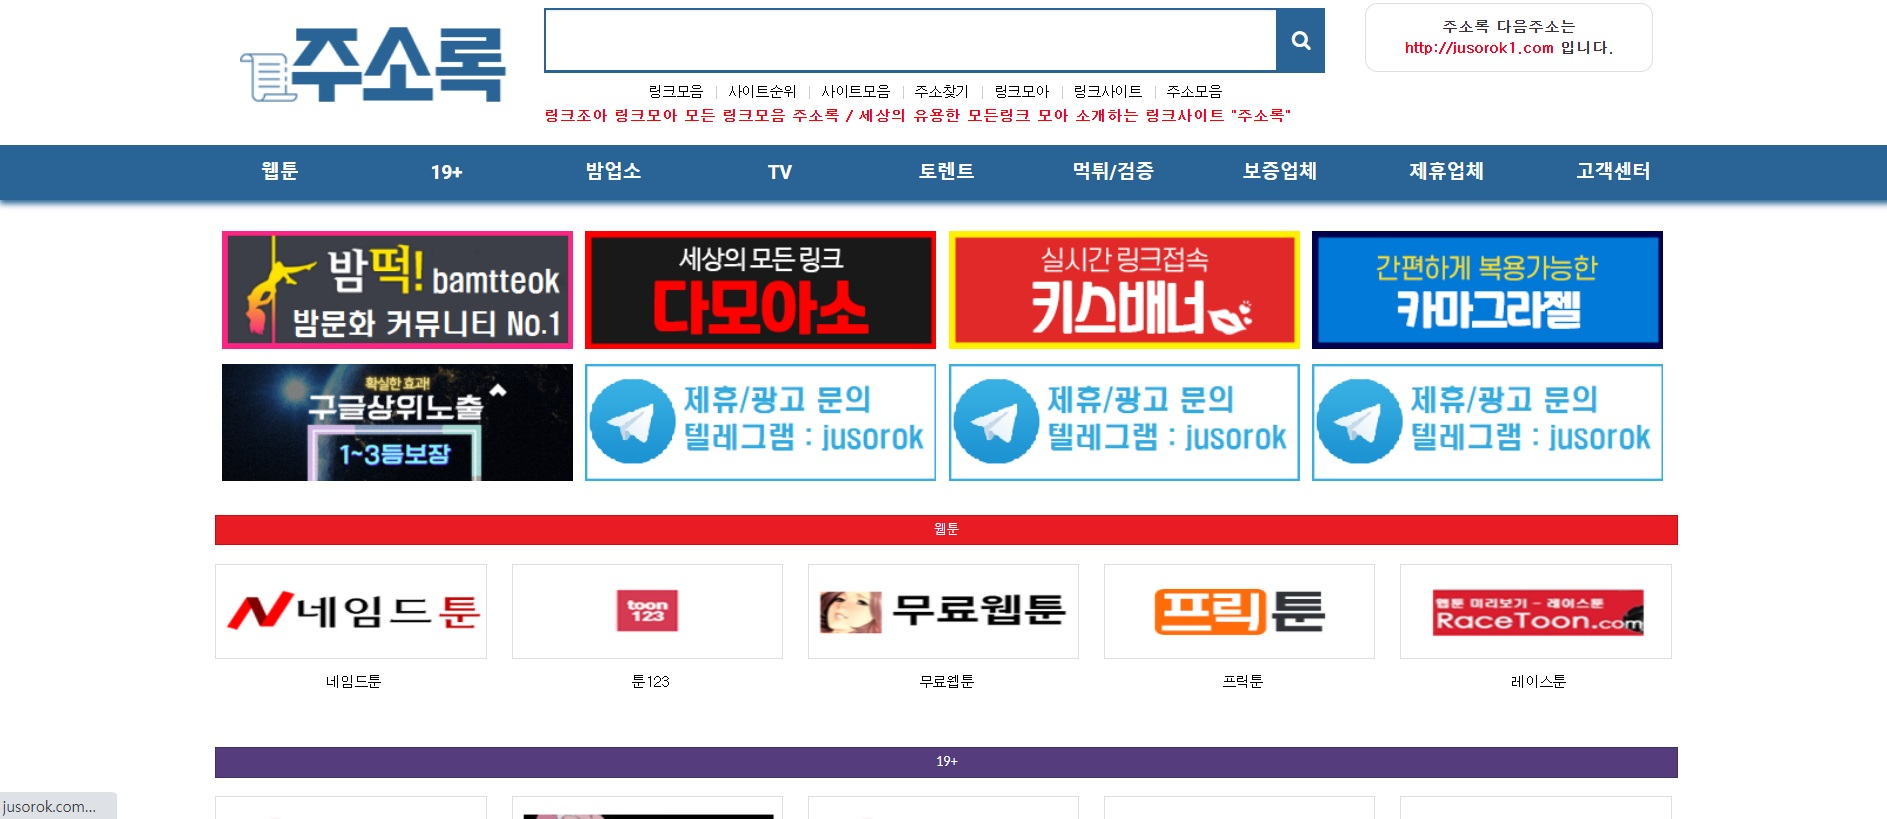Open the 토렌트 navigation menu
Screen dimensions: 1887x819
pyautogui.click(x=947, y=172)
